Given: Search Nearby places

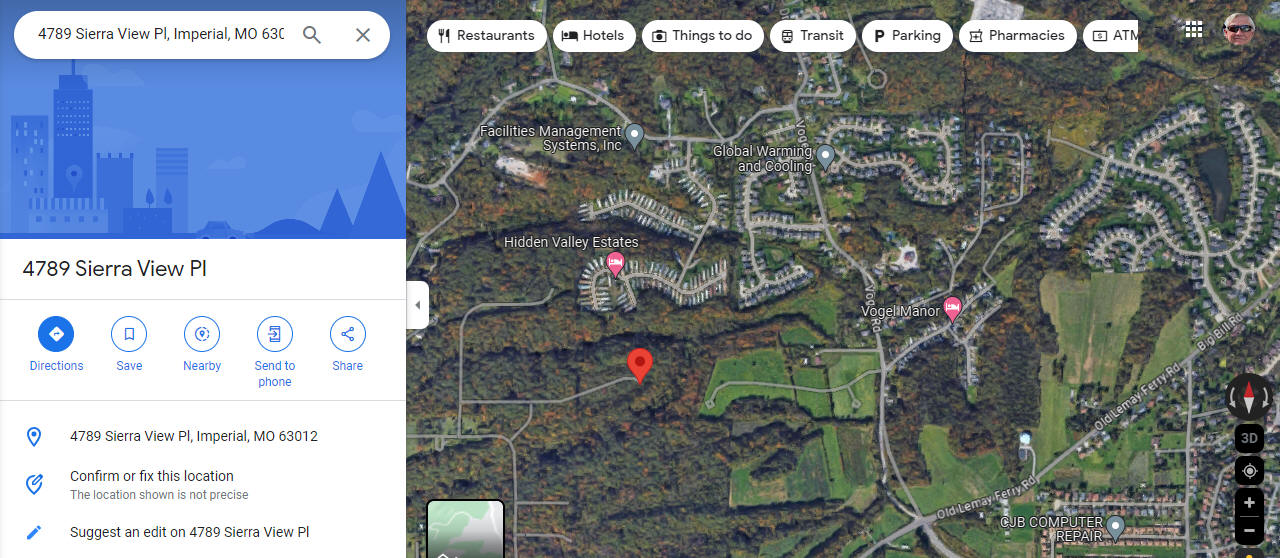Looking at the screenshot, I should click(x=202, y=345).
